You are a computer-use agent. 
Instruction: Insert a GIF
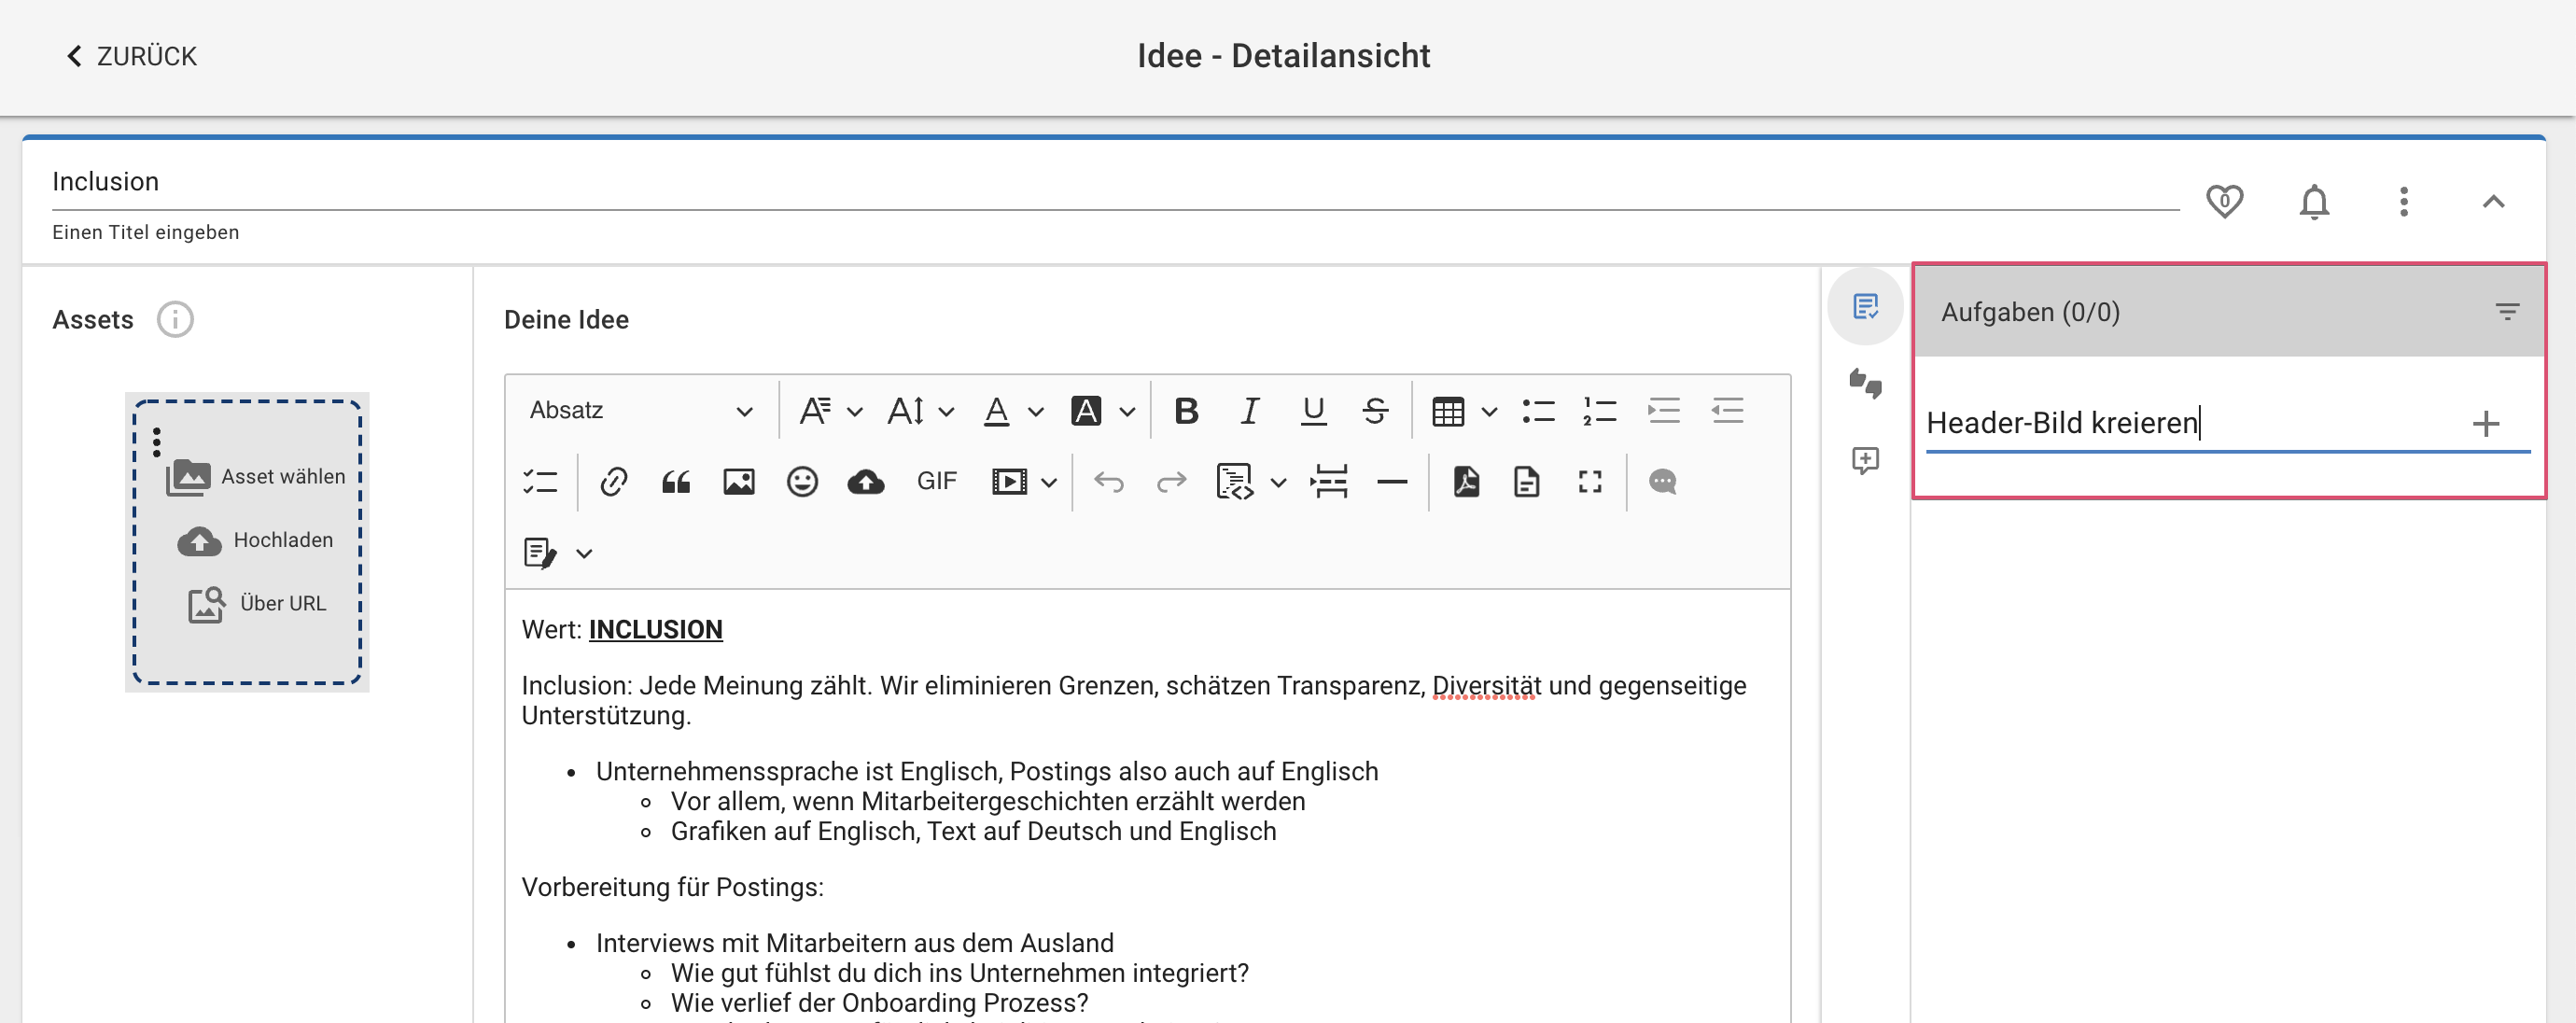point(937,482)
